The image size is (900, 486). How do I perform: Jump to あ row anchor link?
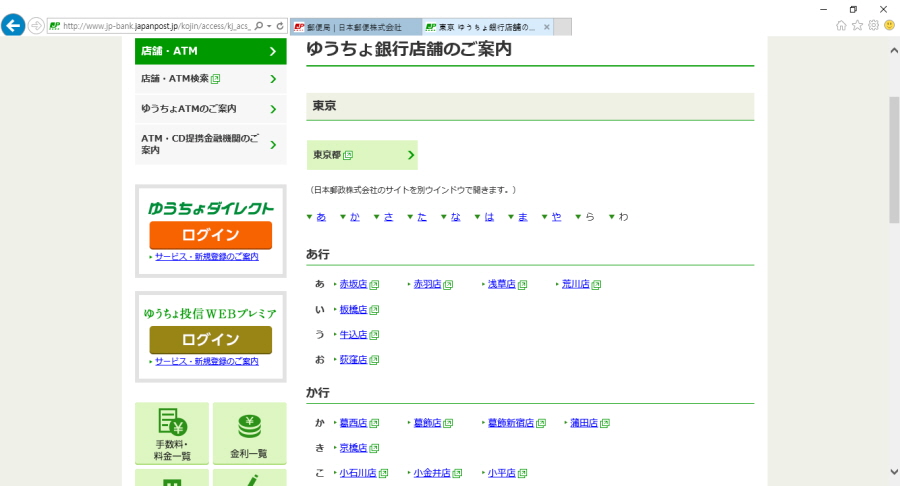[x=321, y=217]
